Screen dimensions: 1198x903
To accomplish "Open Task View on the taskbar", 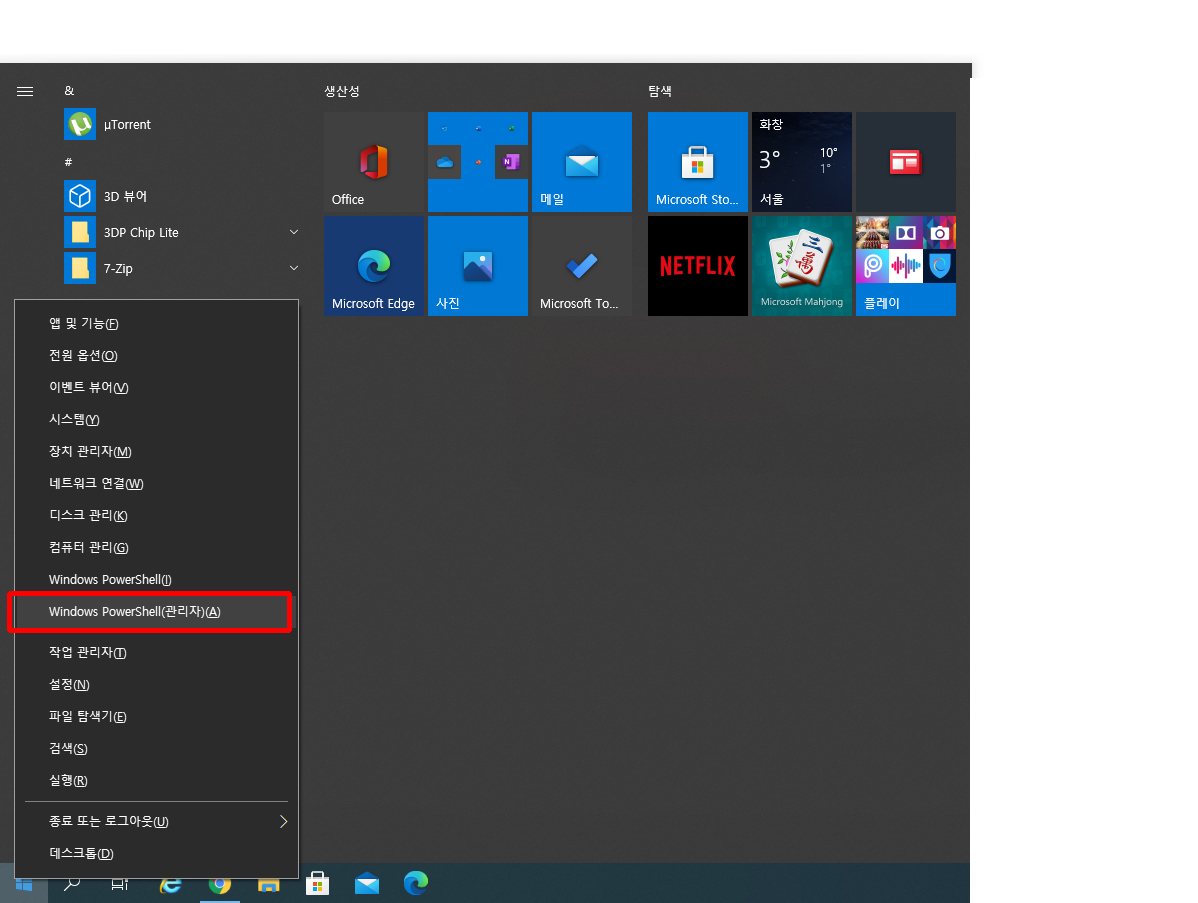I will point(121,884).
